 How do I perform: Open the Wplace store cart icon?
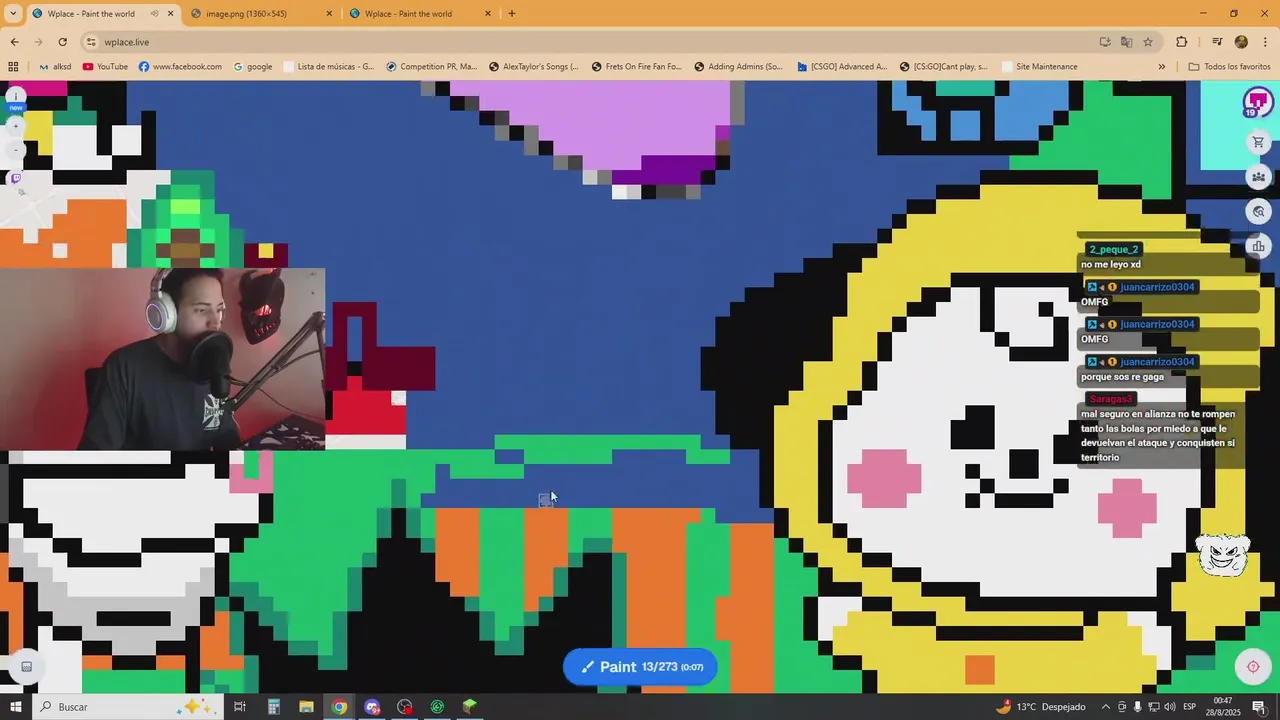(x=1258, y=142)
